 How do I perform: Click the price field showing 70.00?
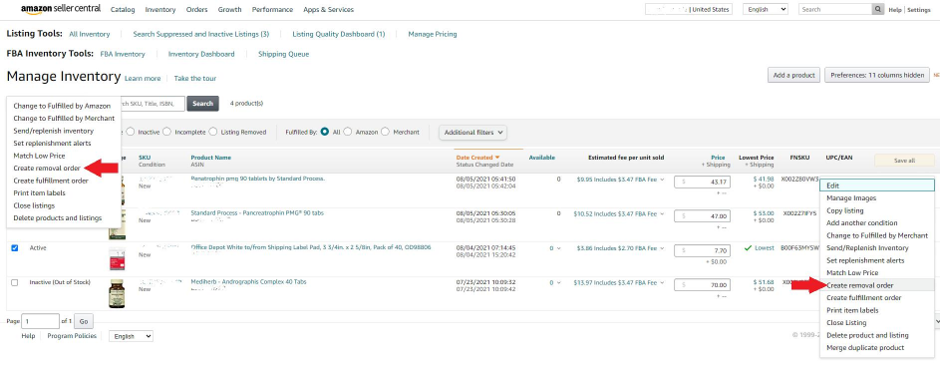point(702,285)
